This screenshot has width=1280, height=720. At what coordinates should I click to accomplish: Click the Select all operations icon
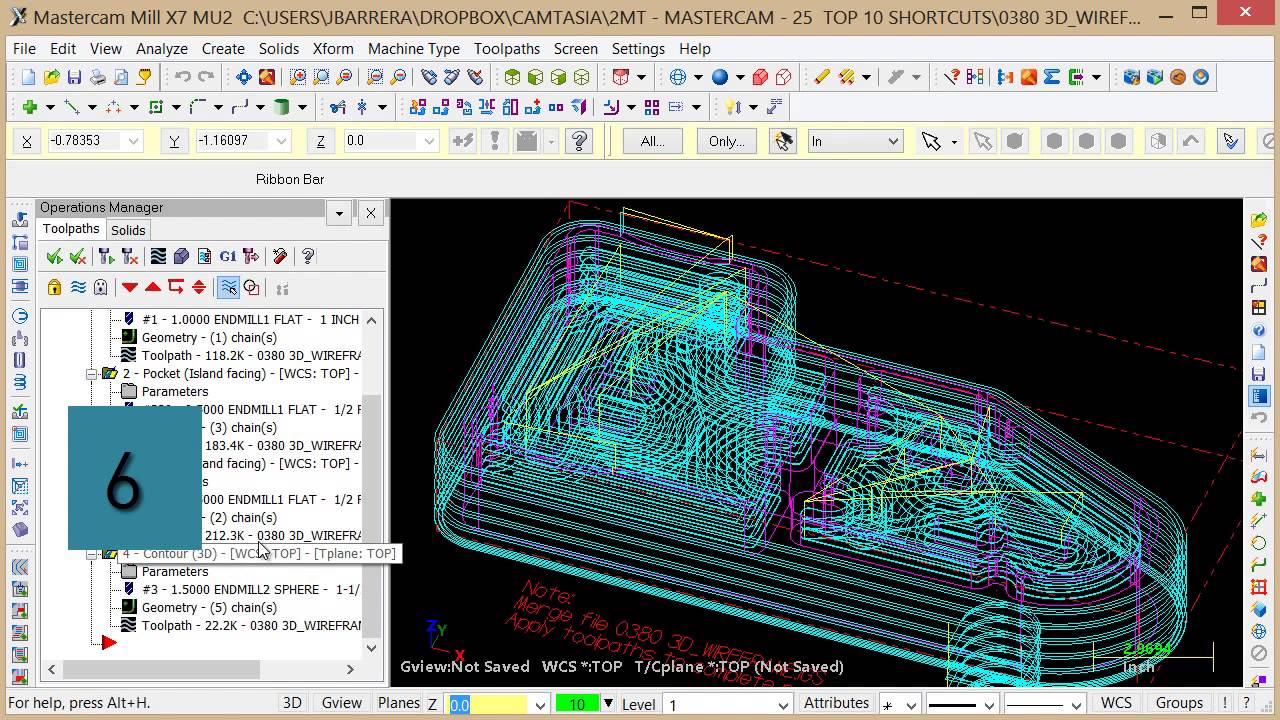point(54,257)
